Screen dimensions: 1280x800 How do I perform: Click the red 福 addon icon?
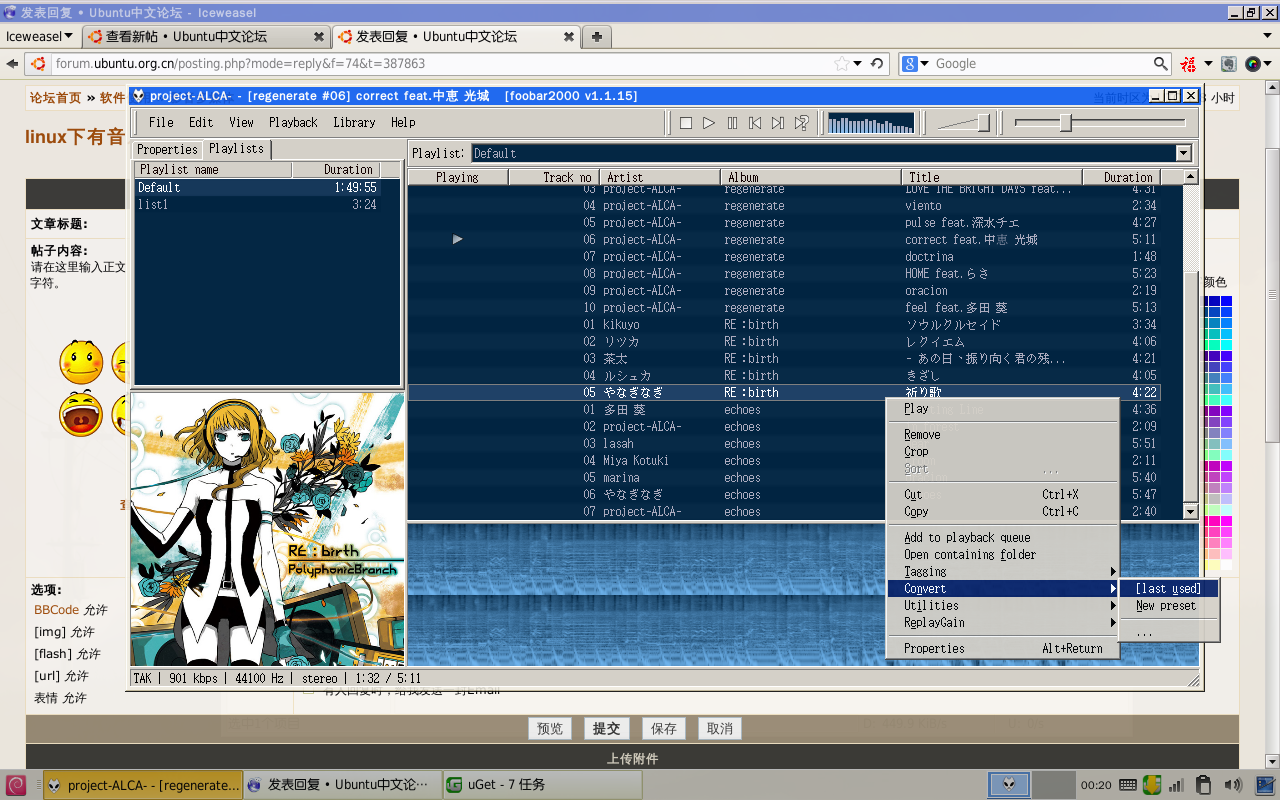1189,63
